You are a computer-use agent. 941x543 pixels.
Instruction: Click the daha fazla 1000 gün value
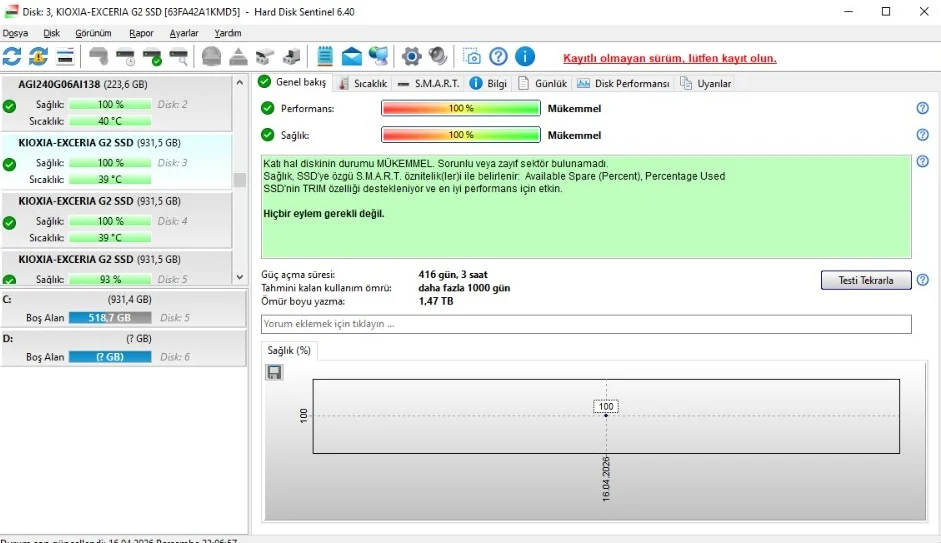[x=464, y=288]
